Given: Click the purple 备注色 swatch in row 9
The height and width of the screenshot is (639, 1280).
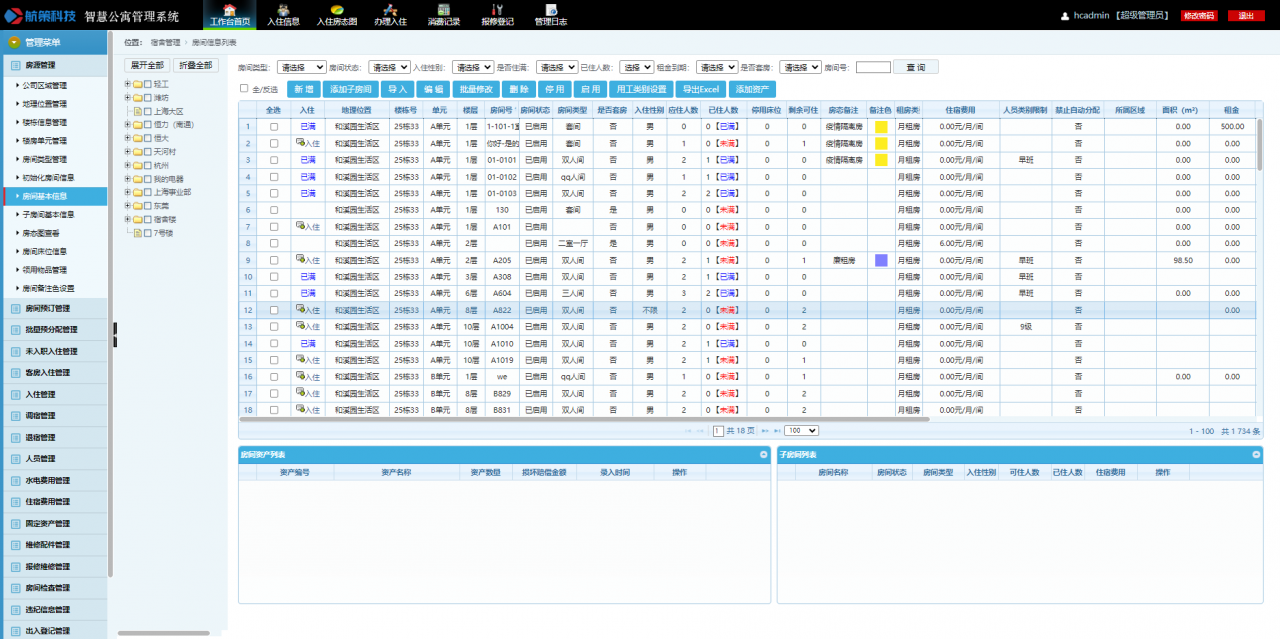Looking at the screenshot, I should coord(881,260).
